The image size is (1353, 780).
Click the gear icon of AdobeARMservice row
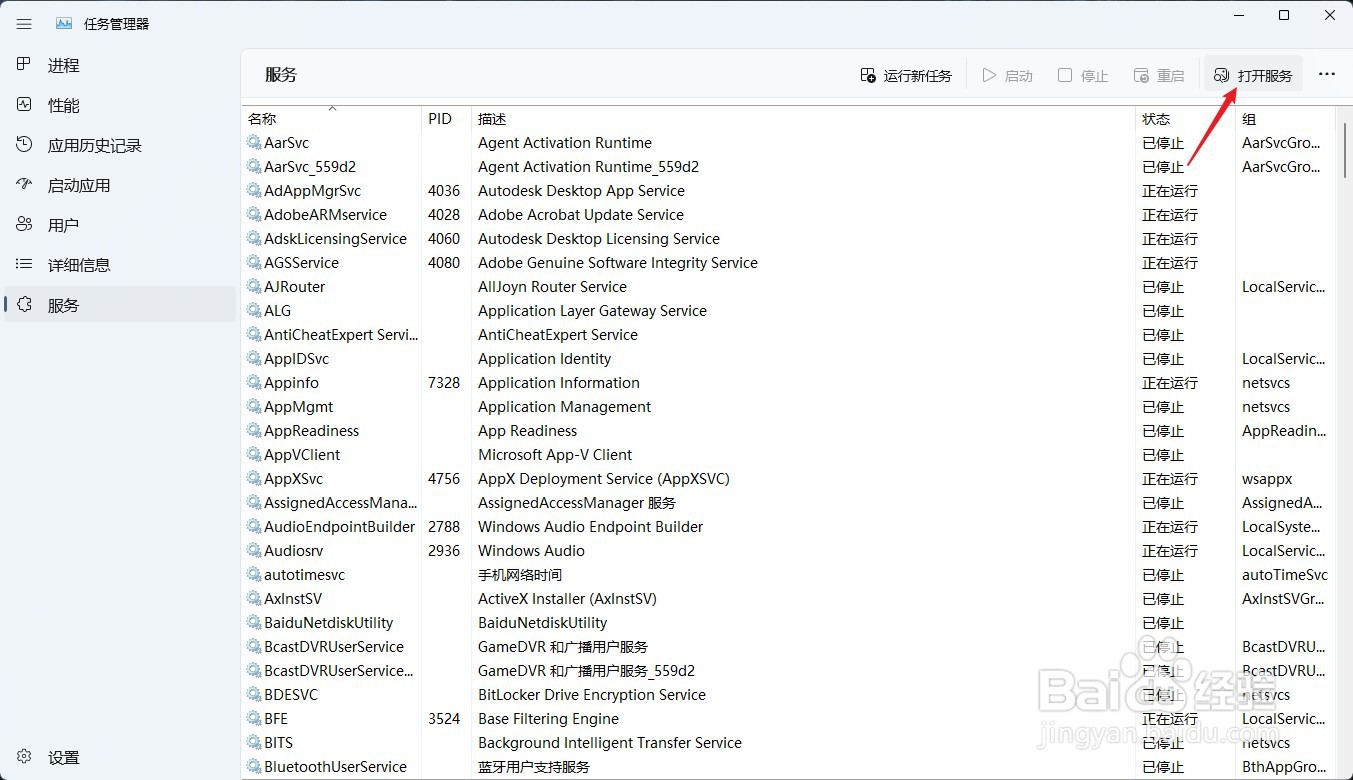(x=254, y=215)
